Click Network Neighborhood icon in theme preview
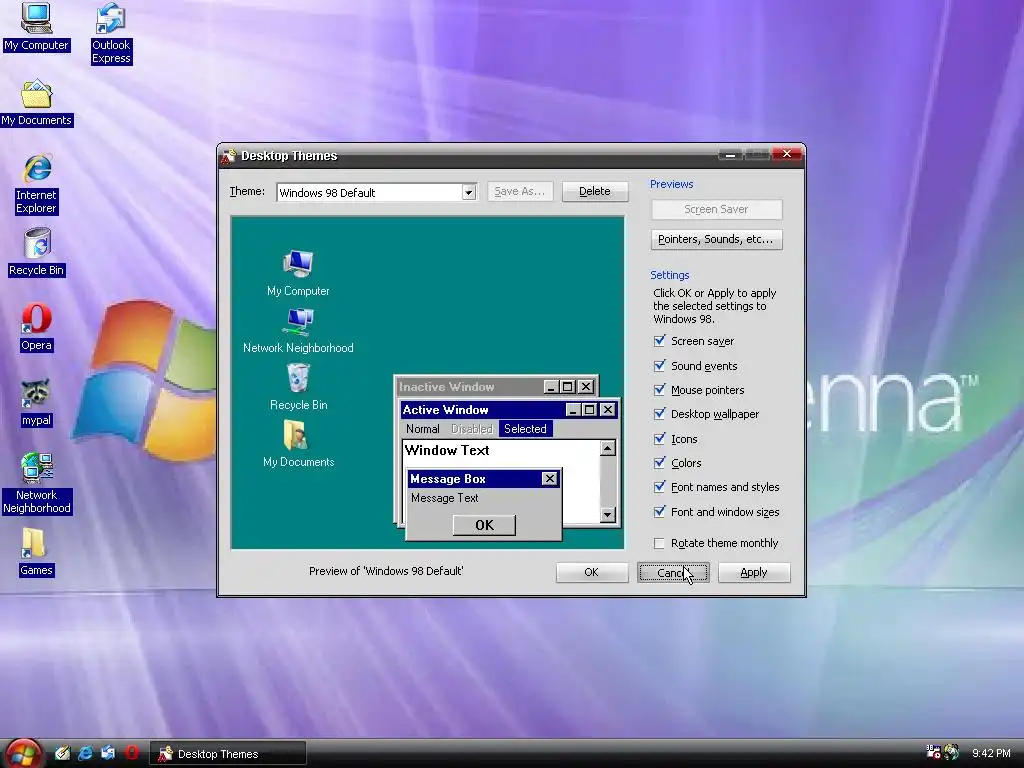Screen dimensions: 1024x768 coord(298,321)
